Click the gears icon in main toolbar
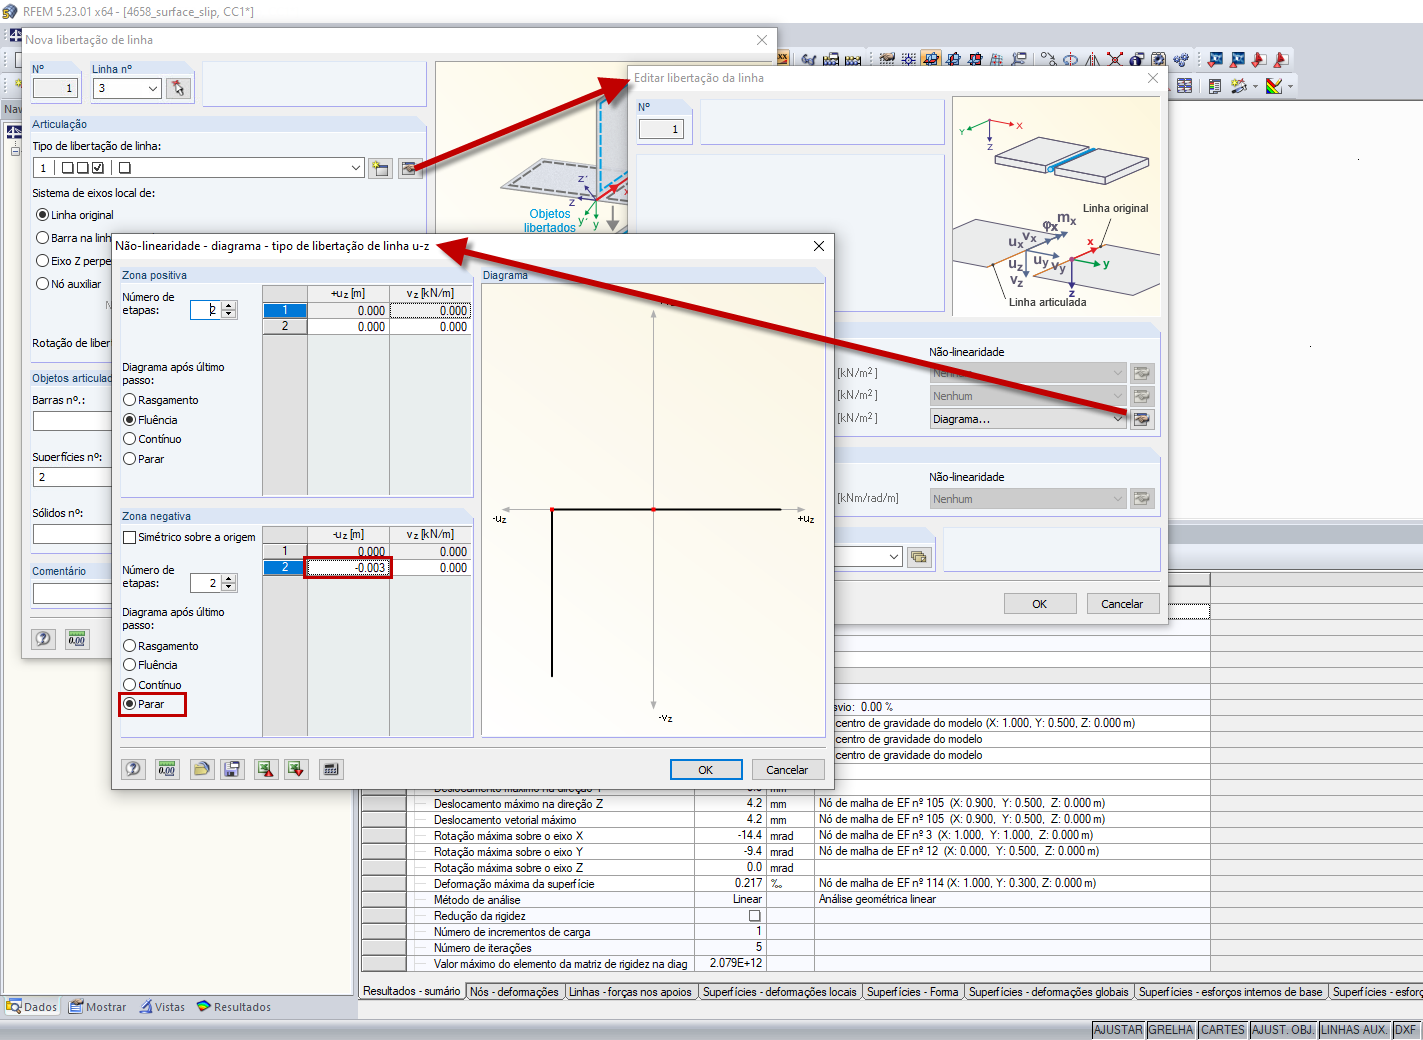This screenshot has height=1040, width=1423. click(1181, 60)
